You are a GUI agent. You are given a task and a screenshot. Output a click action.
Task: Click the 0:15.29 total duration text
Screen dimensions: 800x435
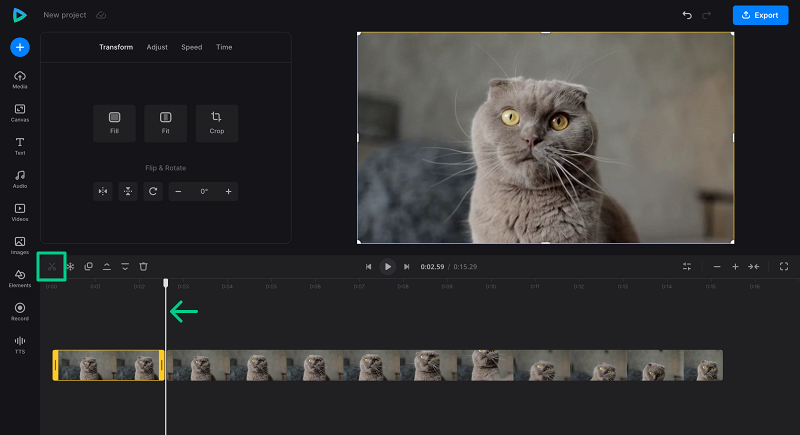(x=465, y=267)
